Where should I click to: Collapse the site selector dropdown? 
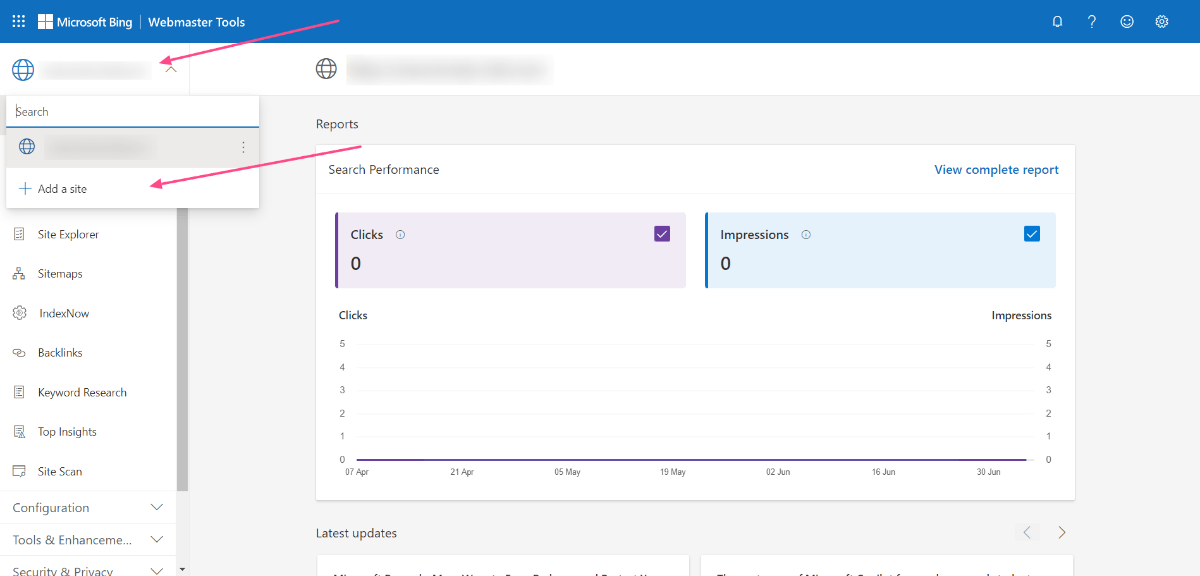(x=171, y=69)
